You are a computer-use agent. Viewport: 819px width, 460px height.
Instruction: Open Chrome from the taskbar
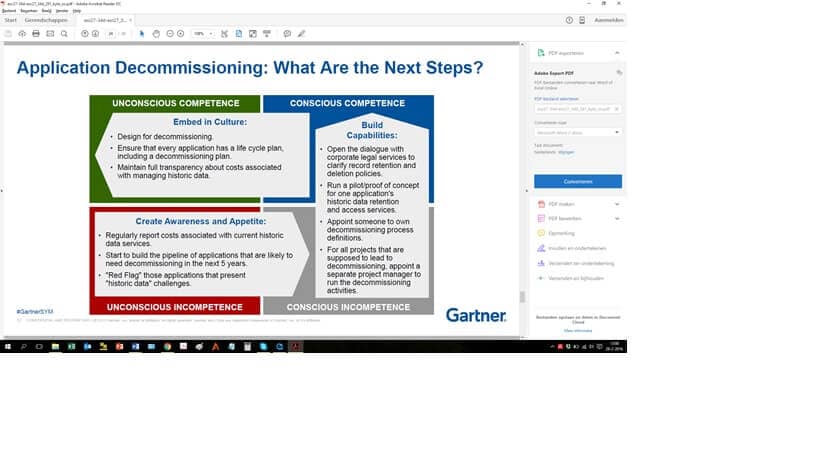click(167, 346)
